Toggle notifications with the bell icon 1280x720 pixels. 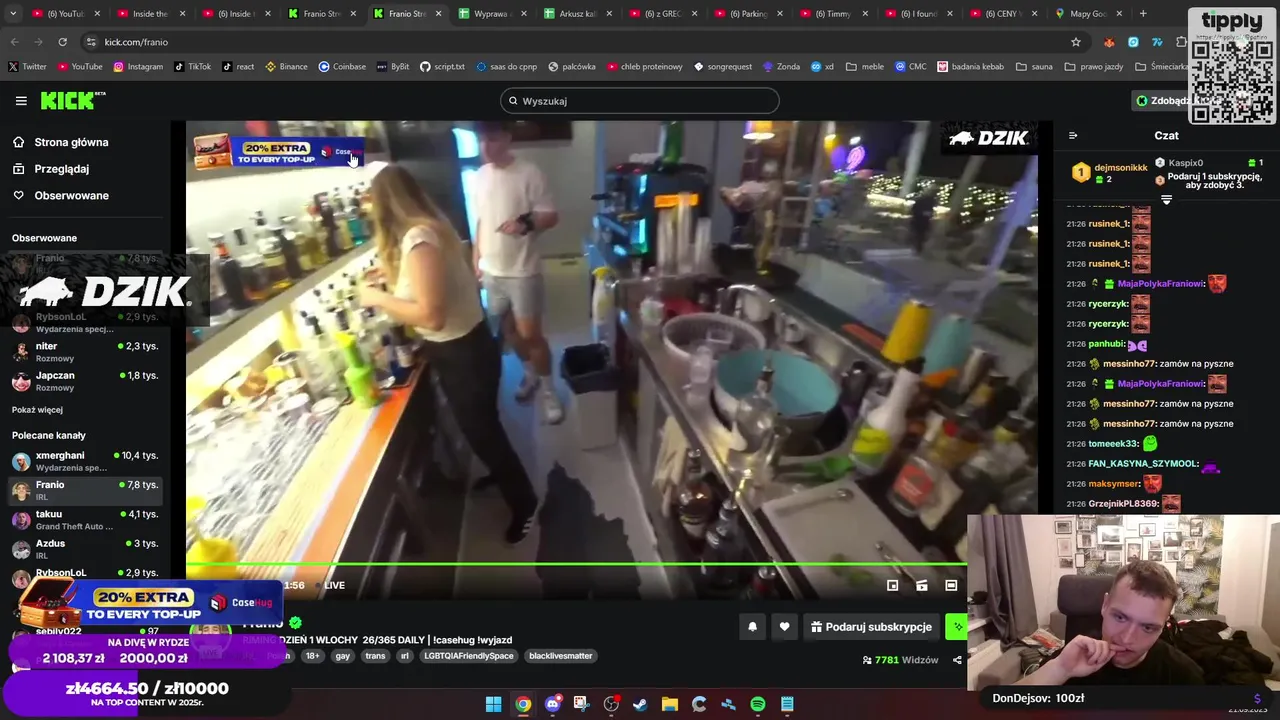(x=753, y=627)
